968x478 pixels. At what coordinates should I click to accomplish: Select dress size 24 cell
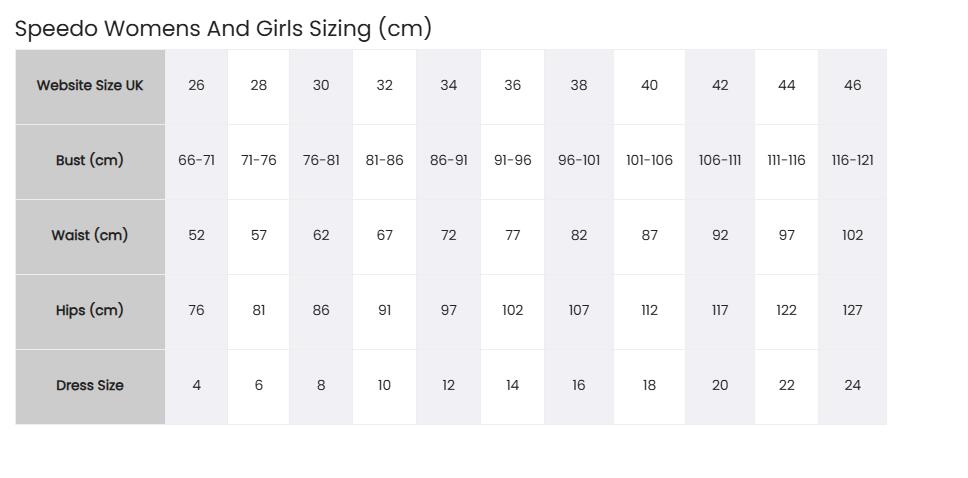(853, 387)
